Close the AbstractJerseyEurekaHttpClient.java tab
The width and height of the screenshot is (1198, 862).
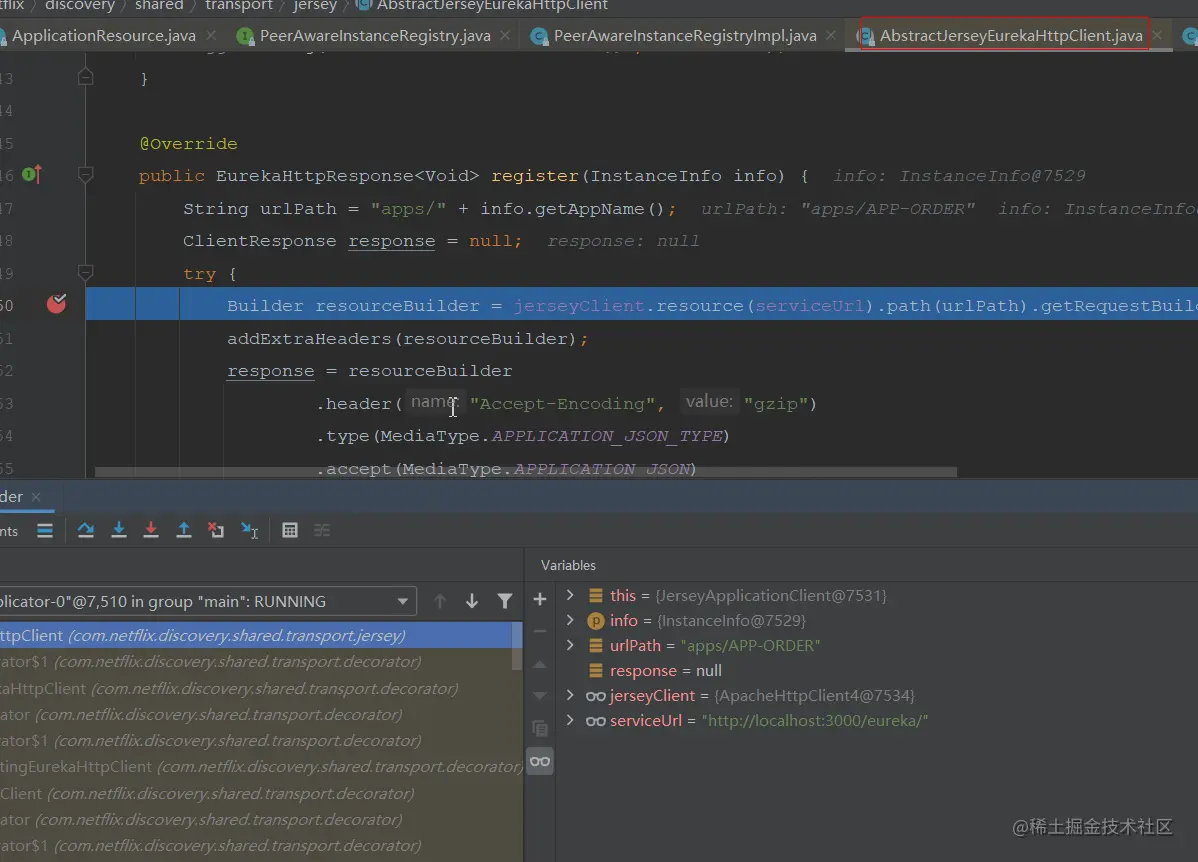point(1158,35)
